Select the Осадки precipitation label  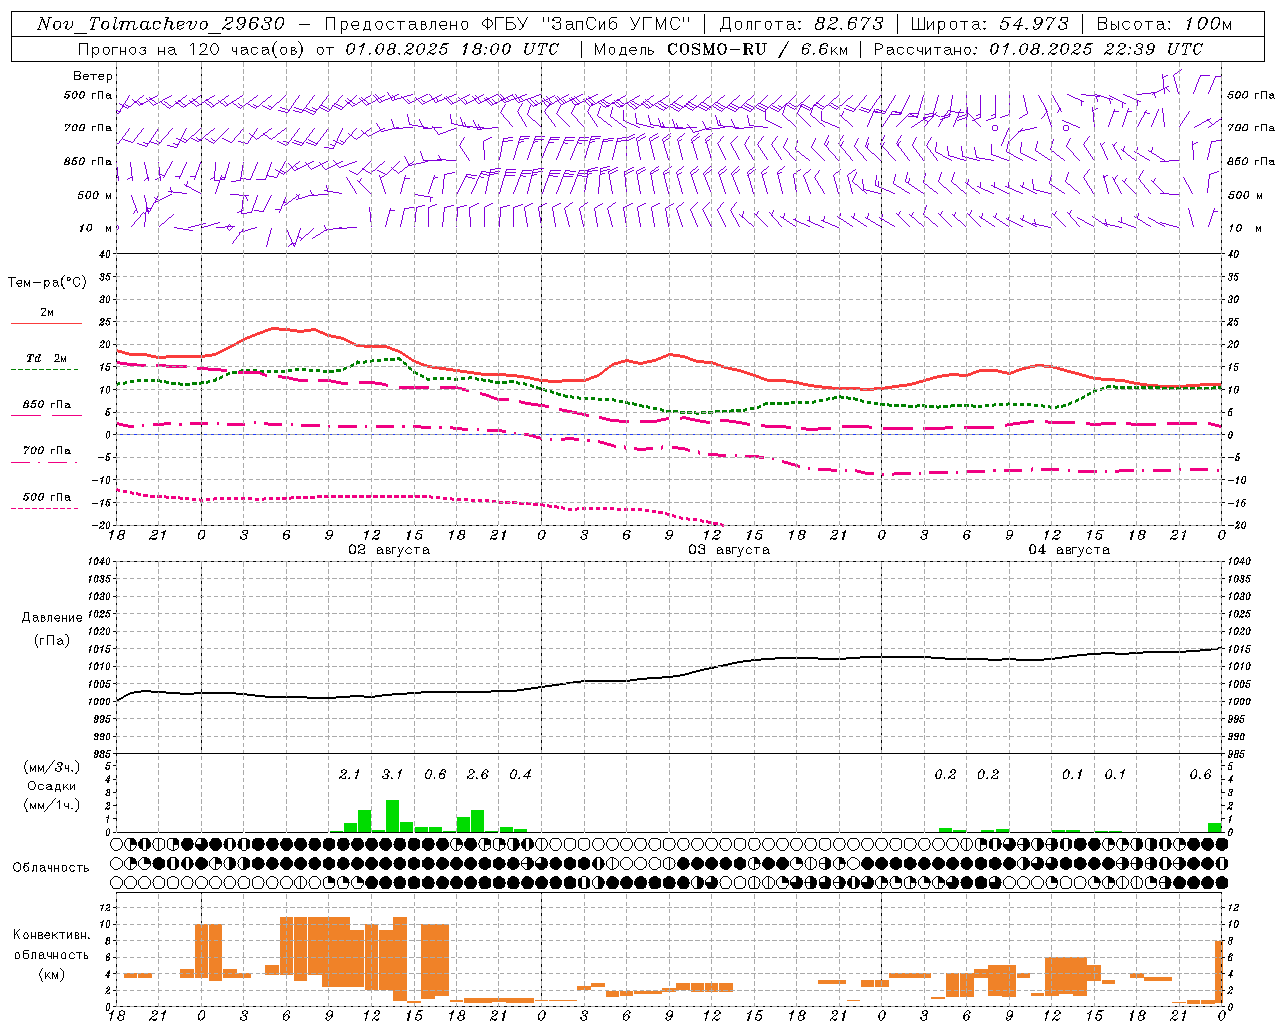point(52,786)
